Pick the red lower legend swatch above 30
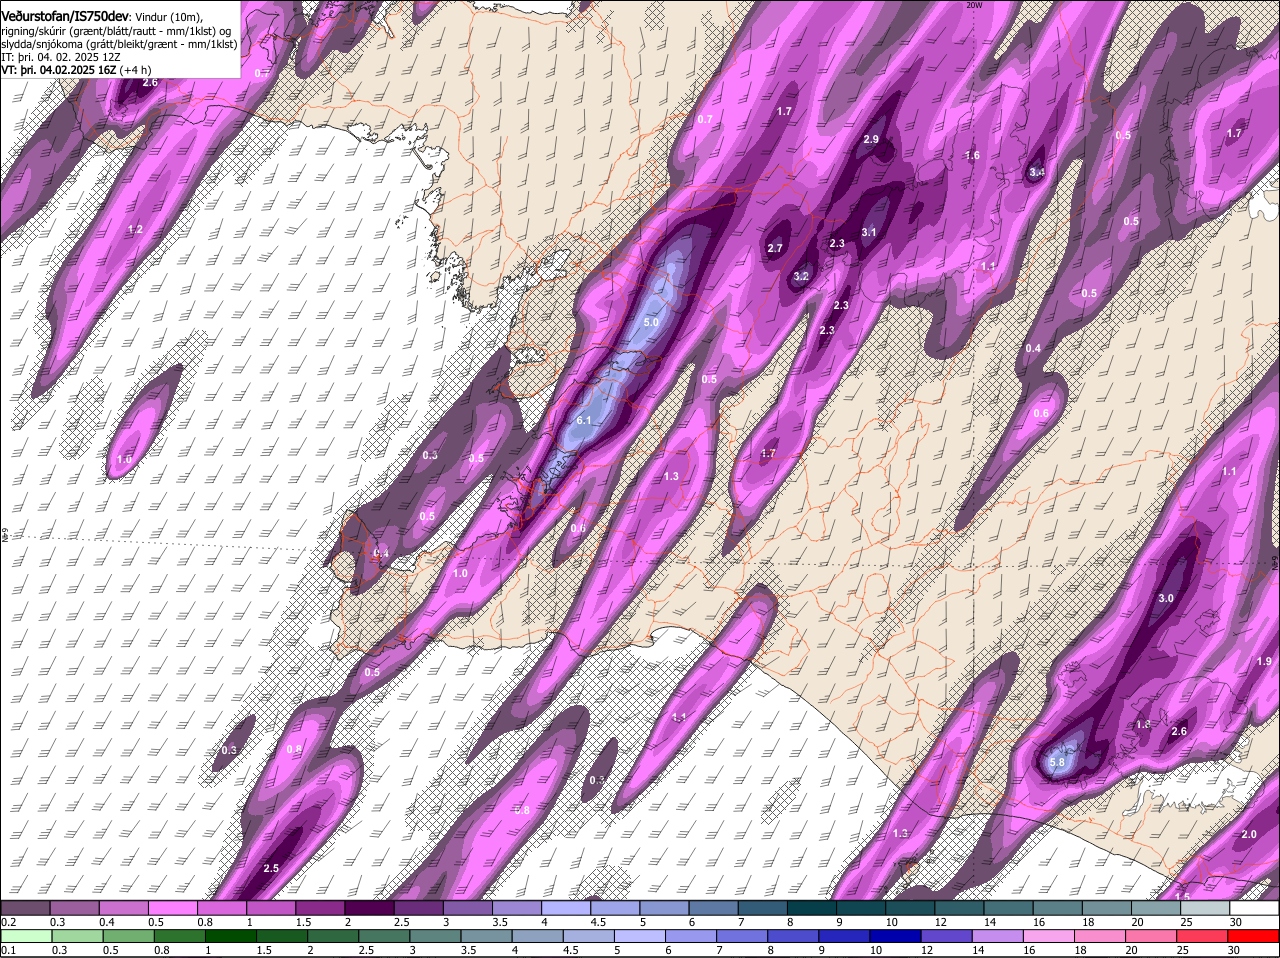 [1255, 936]
